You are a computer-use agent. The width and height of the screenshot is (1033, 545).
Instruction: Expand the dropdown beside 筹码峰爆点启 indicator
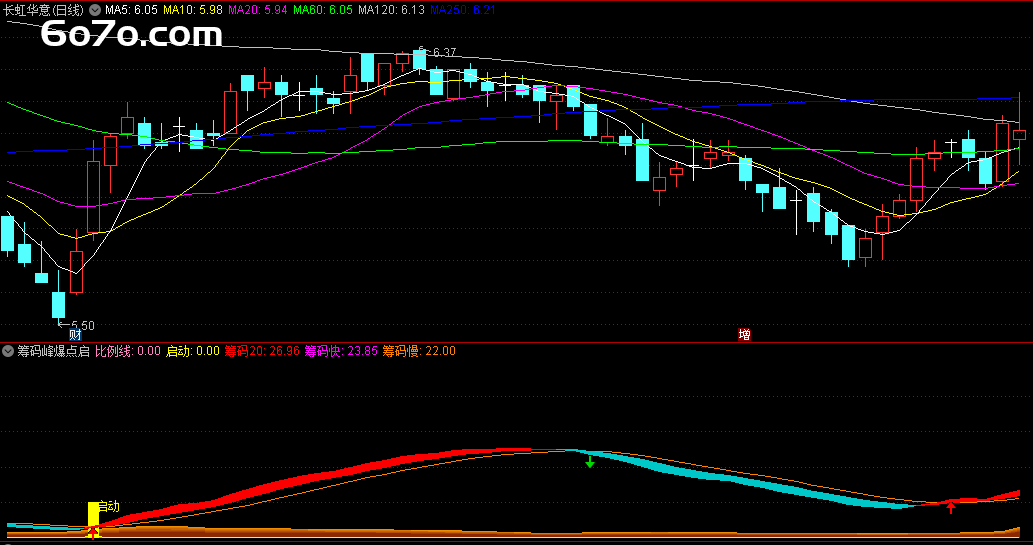(x=8, y=351)
